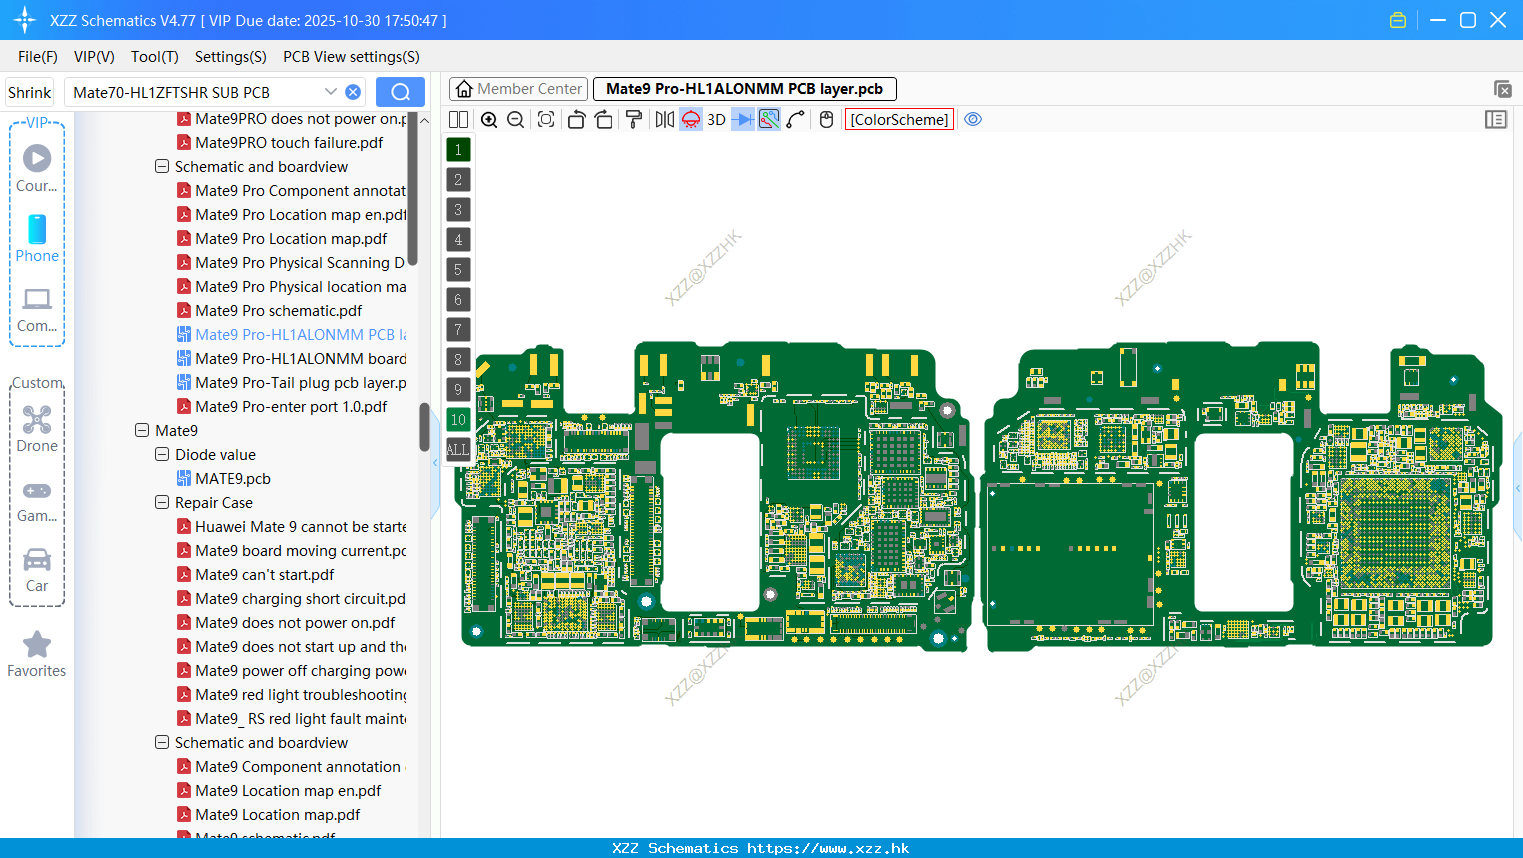Toggle the eye visibility icon on toolbar
This screenshot has height=858, width=1523.
point(972,119)
